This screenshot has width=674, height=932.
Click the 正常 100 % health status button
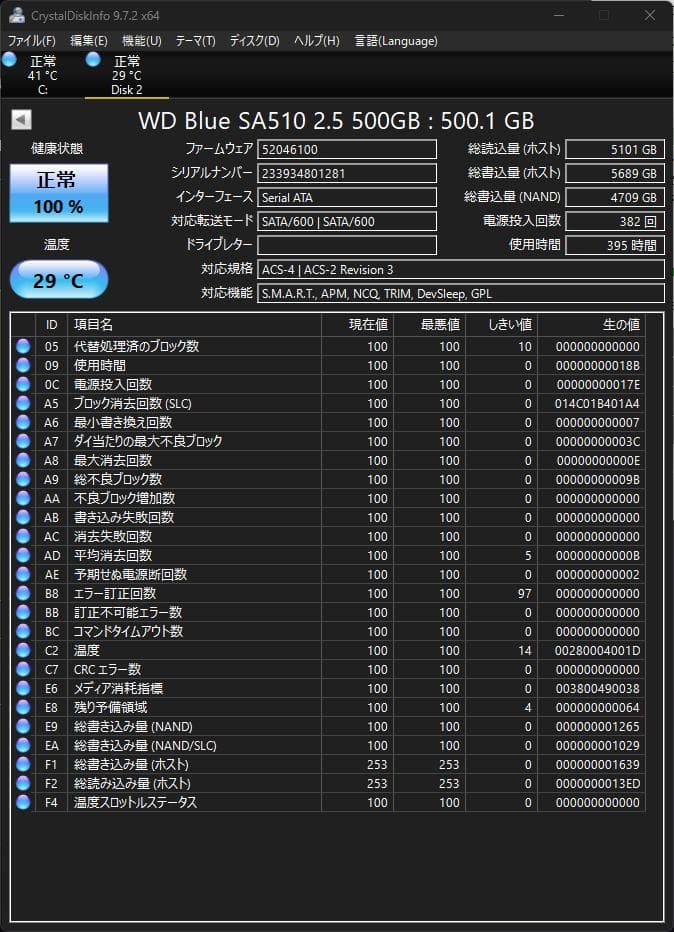point(59,193)
